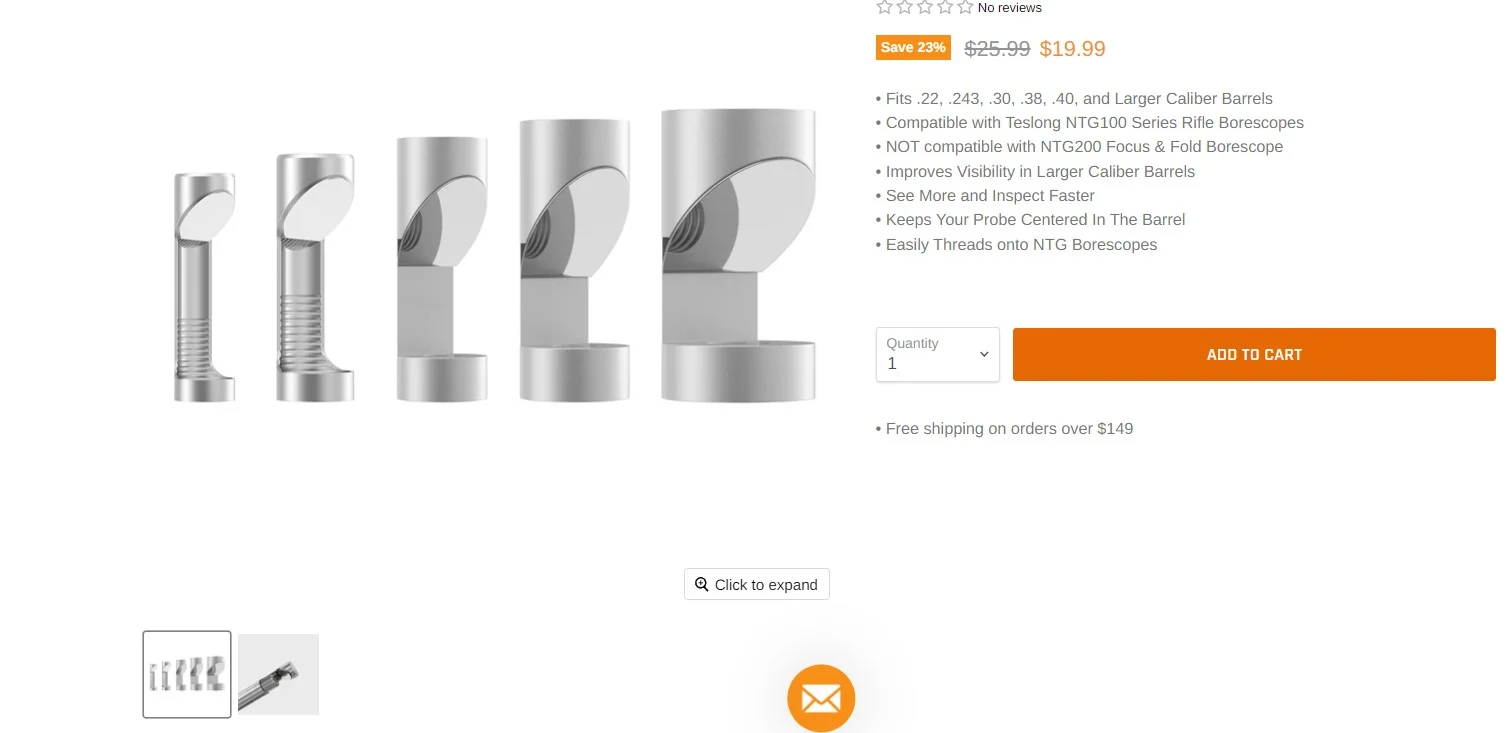Open the Quantity dropdown
This screenshot has height=733, width=1512.
[x=937, y=355]
